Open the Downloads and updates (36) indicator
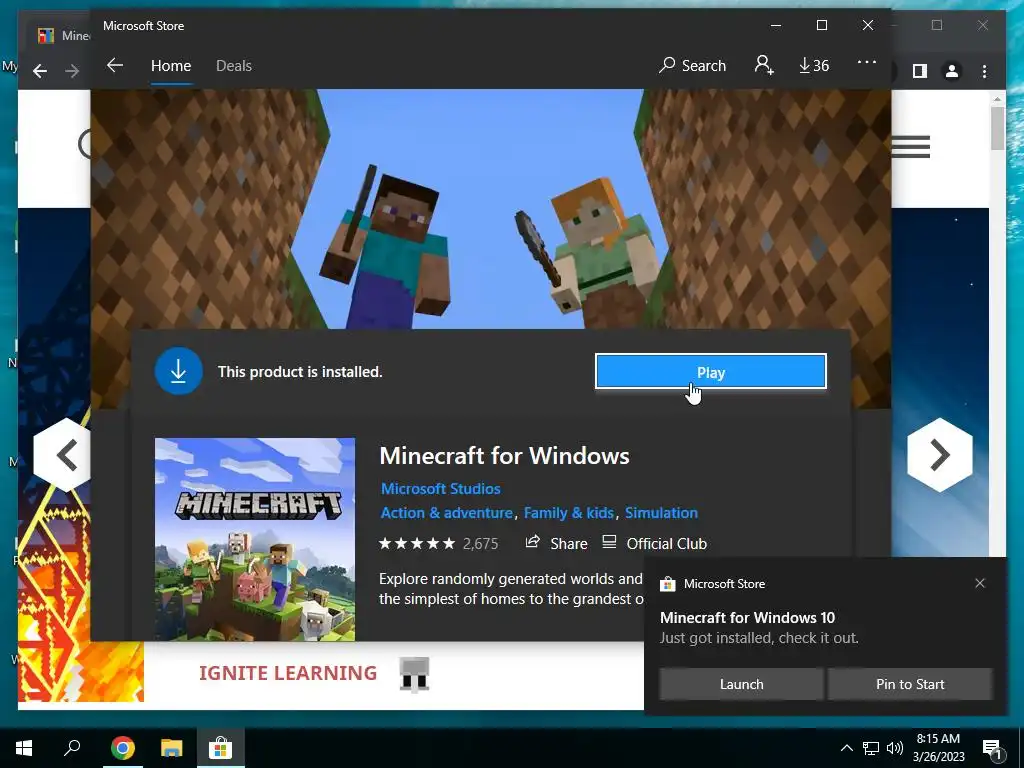1024x768 pixels. pyautogui.click(x=814, y=66)
